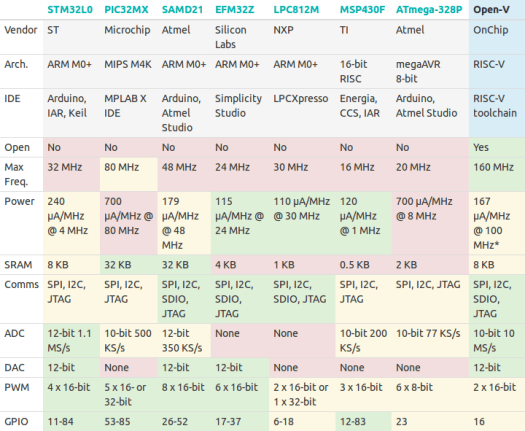Image resolution: width=525 pixels, height=431 pixels.
Task: Select the Vendor row label
Action: [21, 30]
